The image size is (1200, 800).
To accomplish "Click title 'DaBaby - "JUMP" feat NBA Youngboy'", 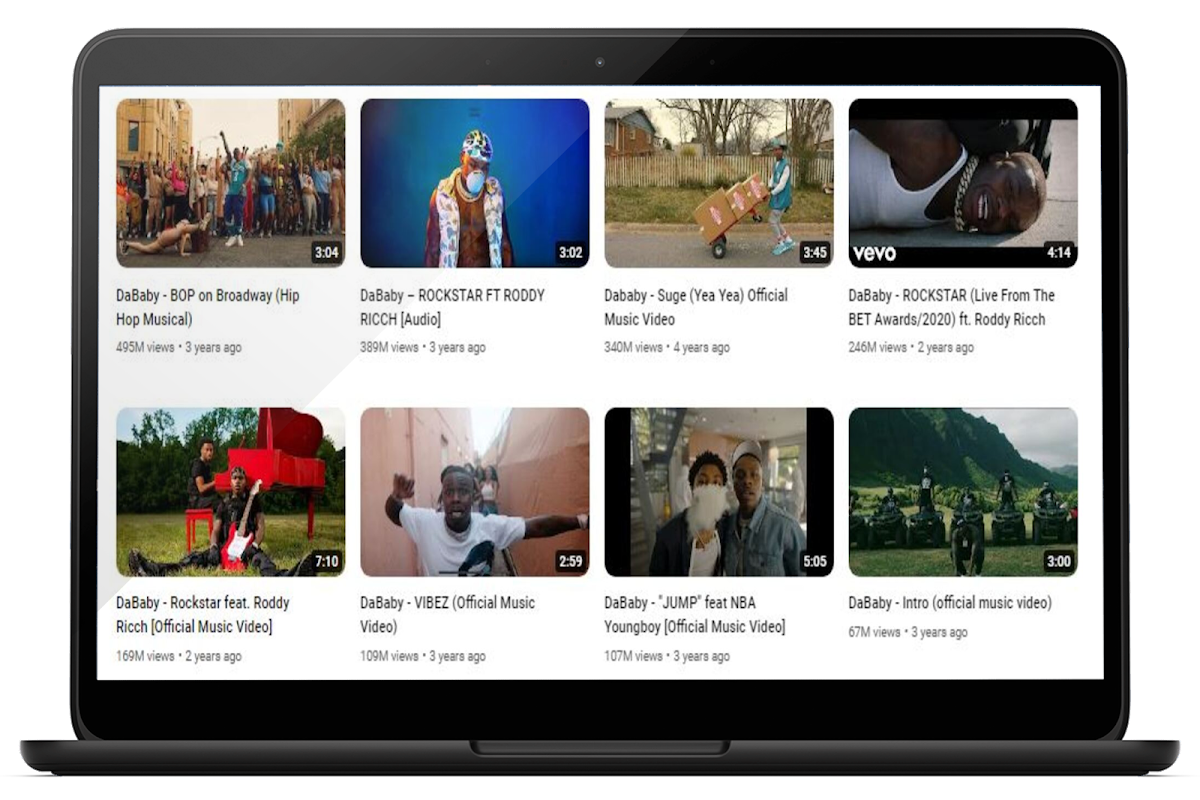I will tap(695, 615).
